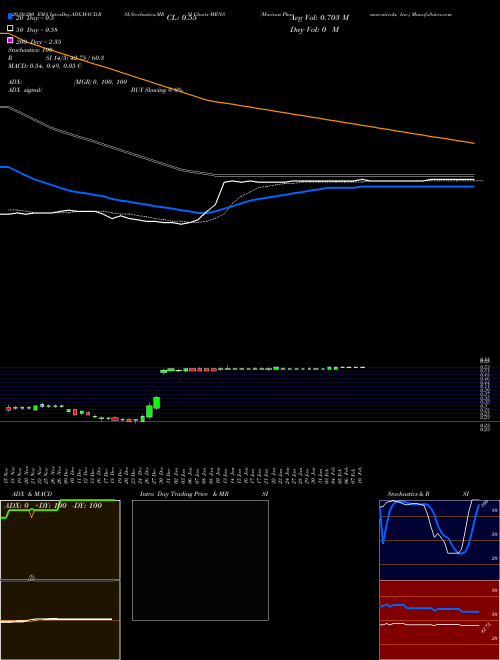The height and width of the screenshot is (660, 500).
Task: Click the orange inverted triangle ADX marker
Action: pos(32,513)
